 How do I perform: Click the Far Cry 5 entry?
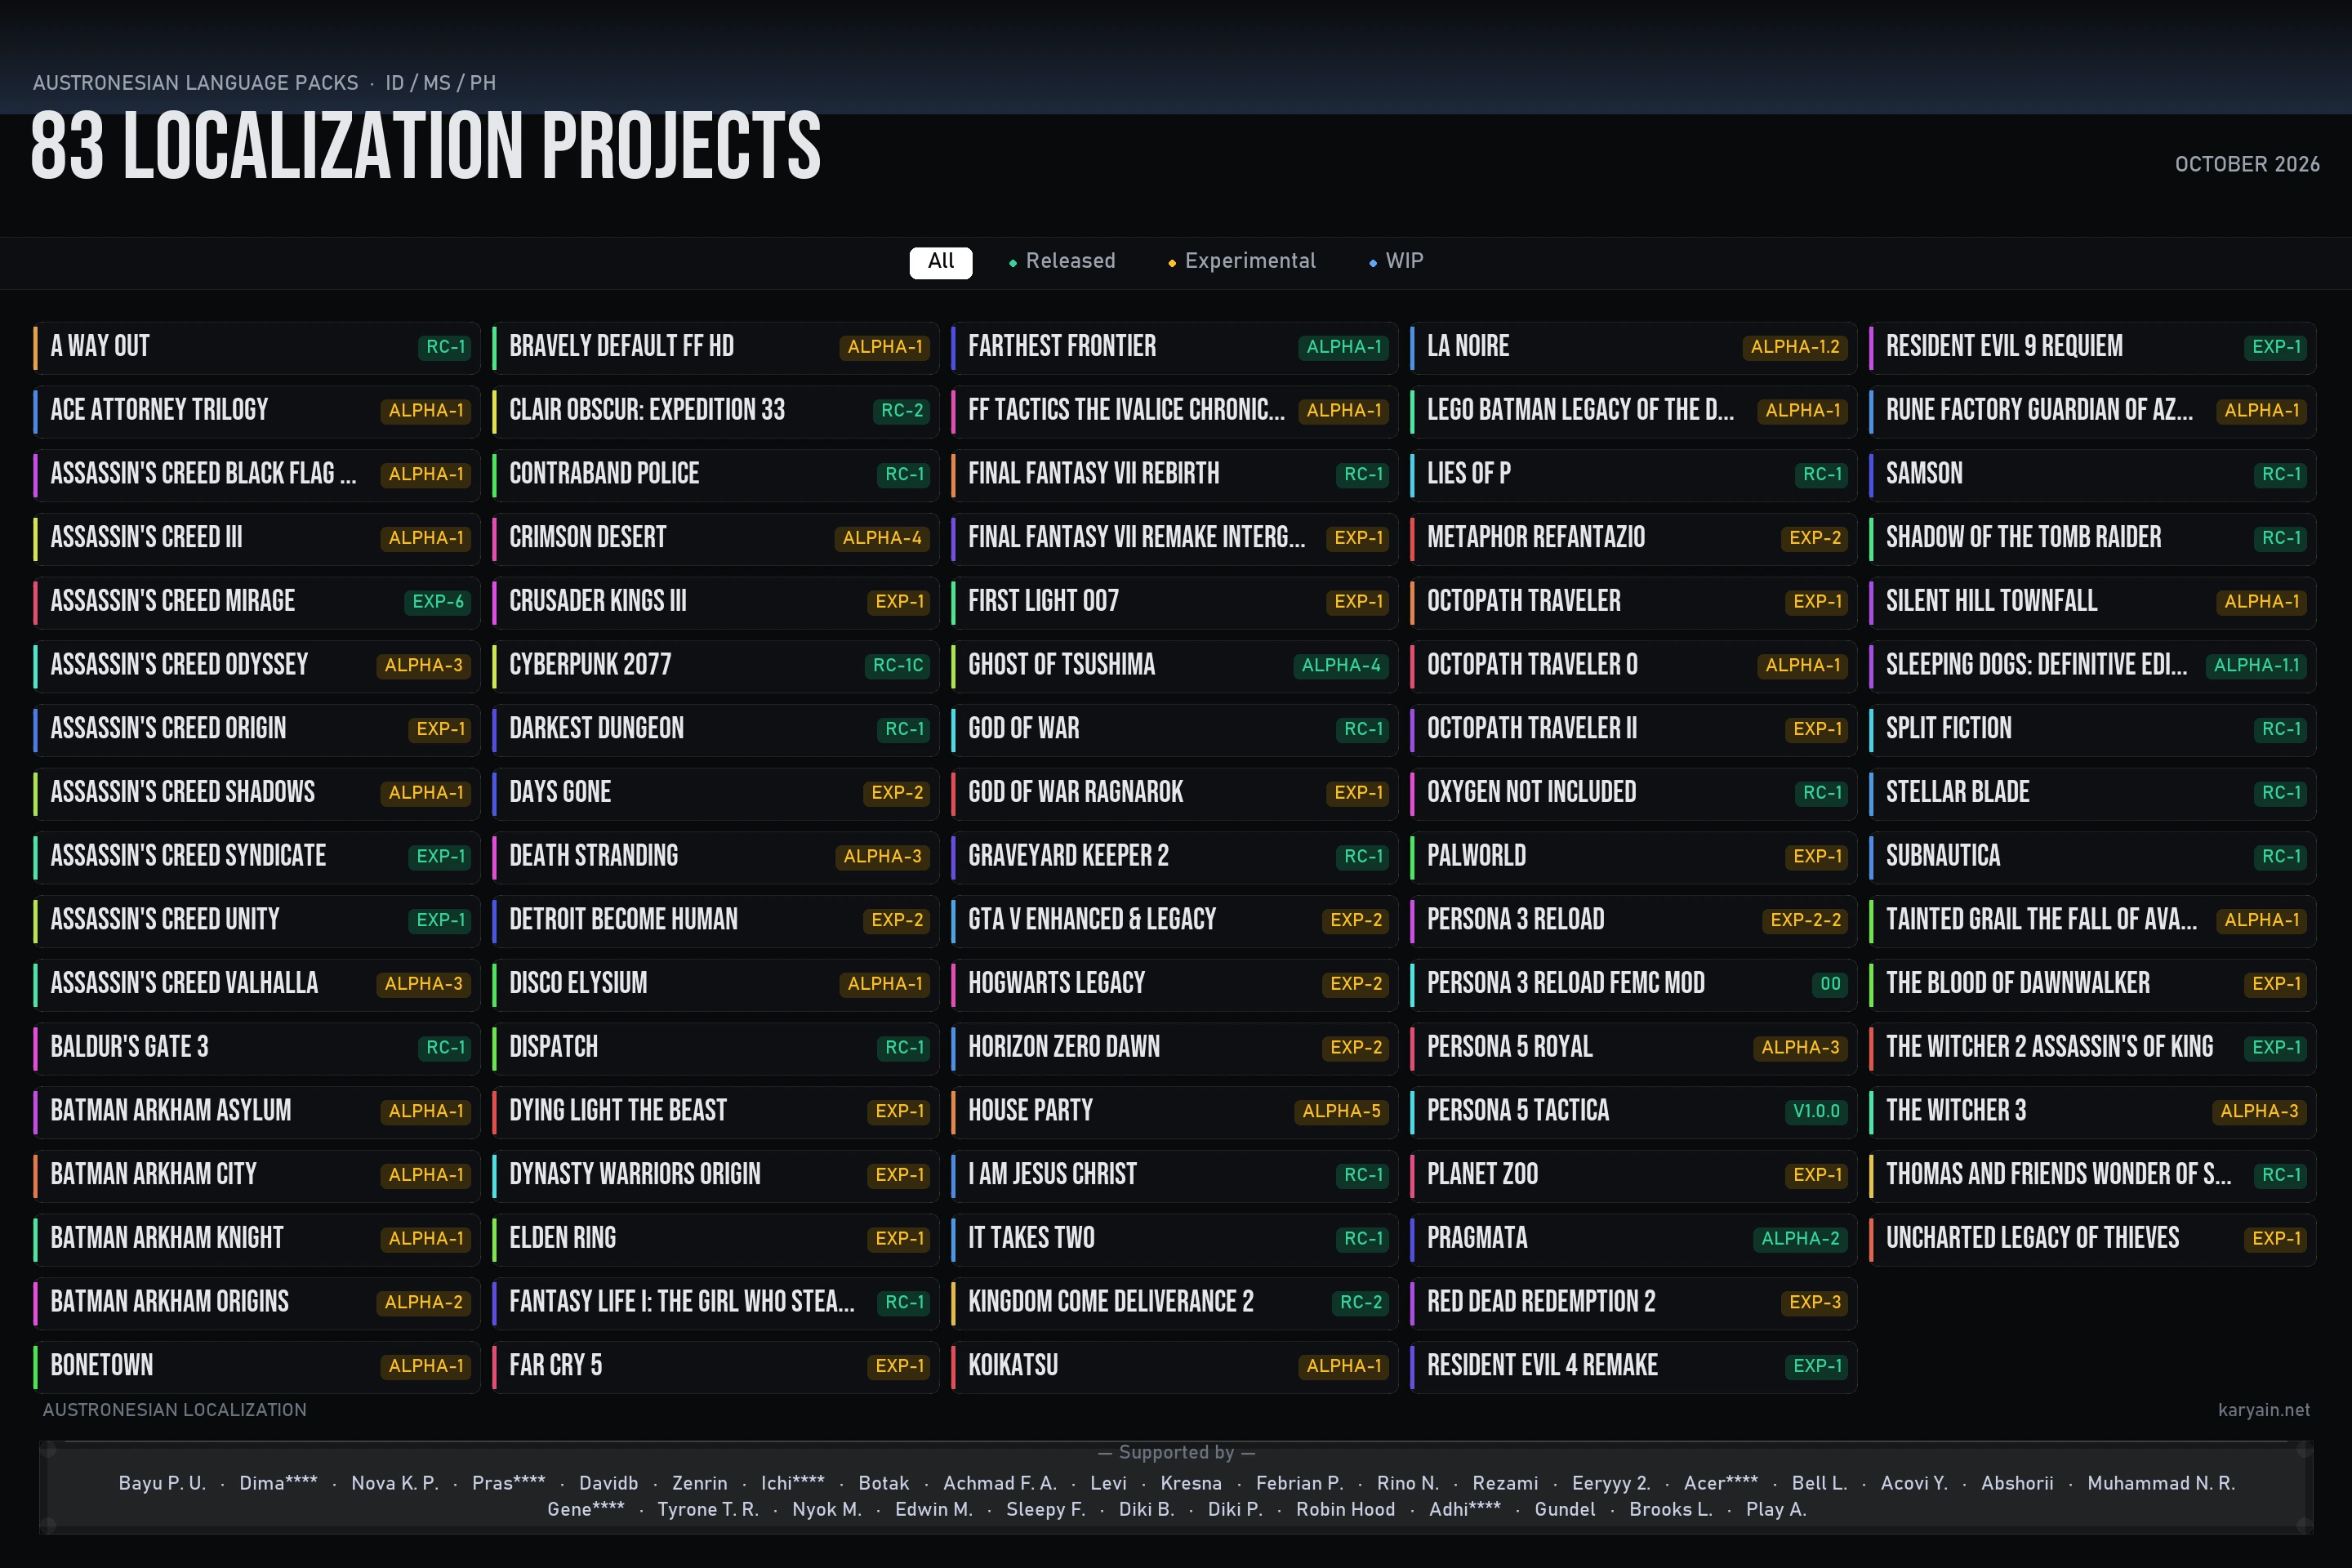[716, 1367]
